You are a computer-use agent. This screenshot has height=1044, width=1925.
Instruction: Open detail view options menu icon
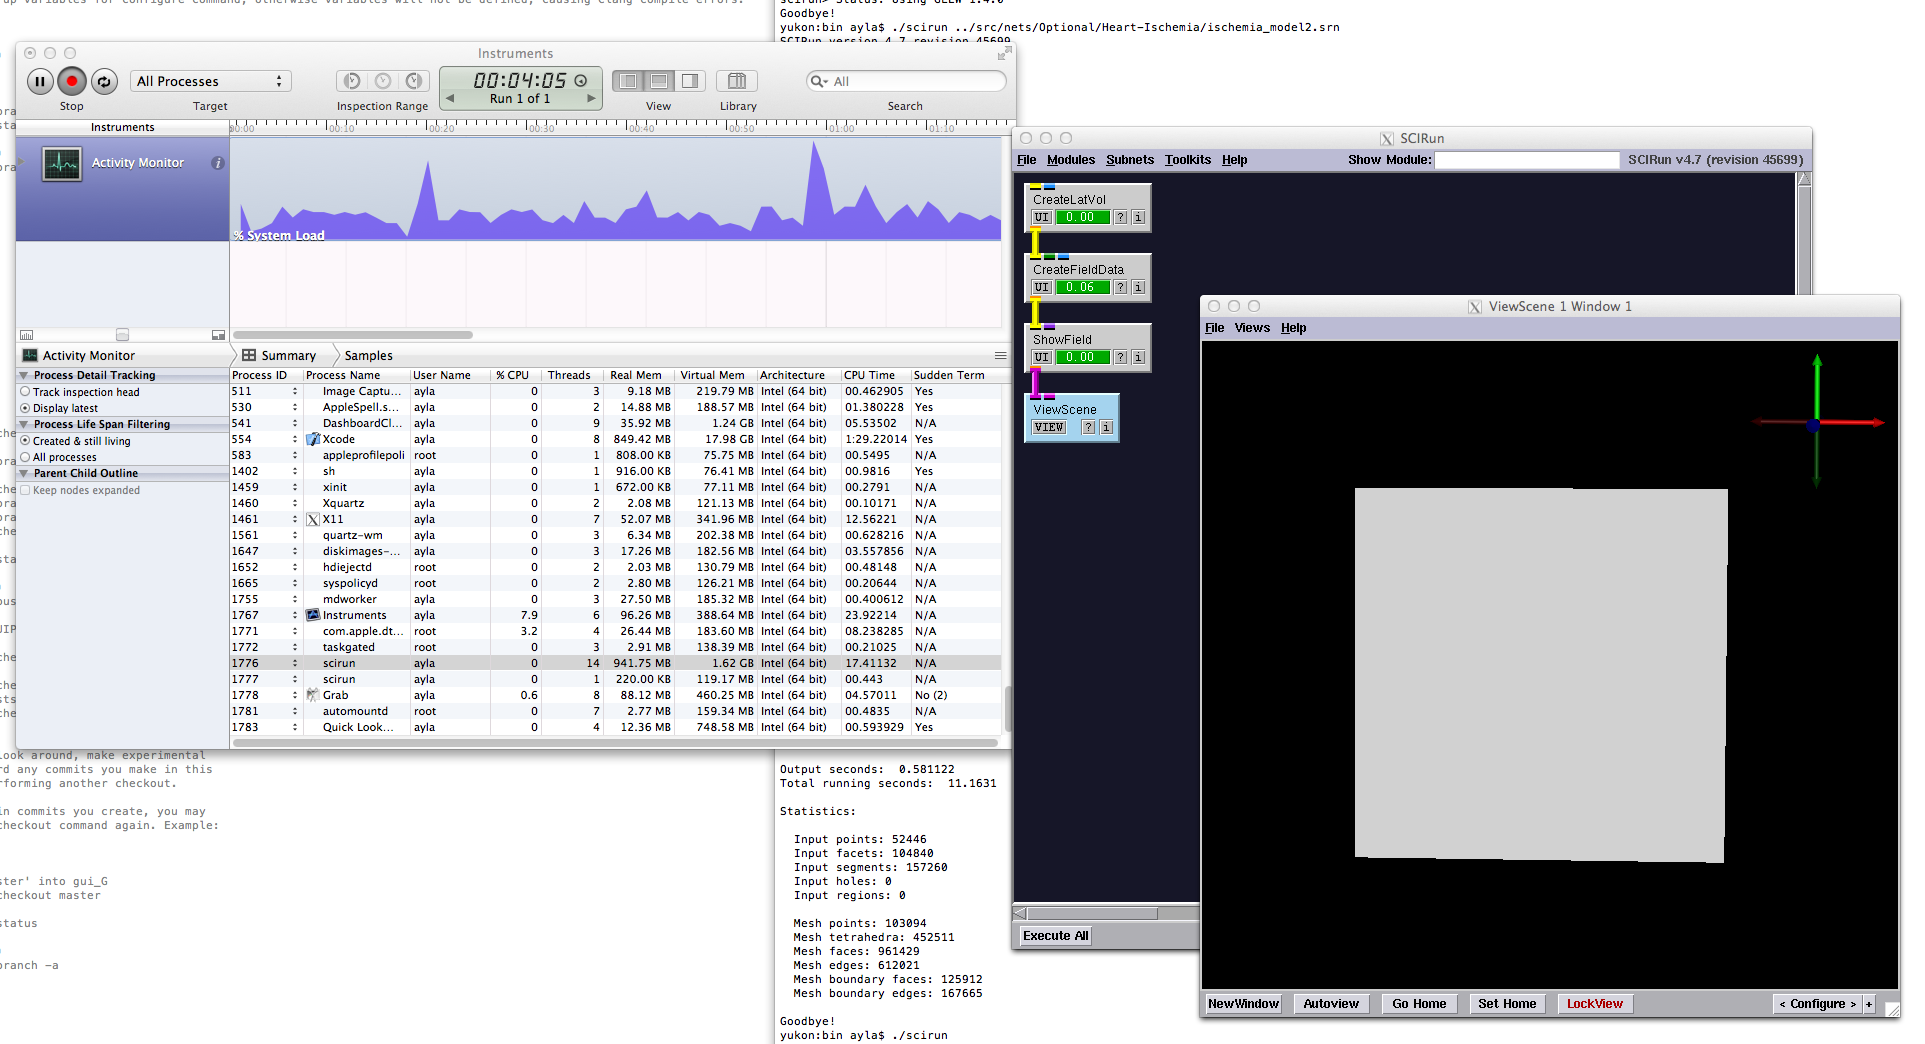[1000, 355]
